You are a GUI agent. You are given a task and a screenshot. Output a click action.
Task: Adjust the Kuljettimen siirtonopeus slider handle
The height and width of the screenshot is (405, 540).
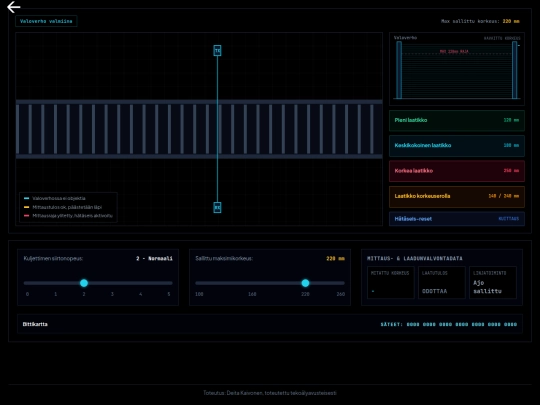click(84, 283)
